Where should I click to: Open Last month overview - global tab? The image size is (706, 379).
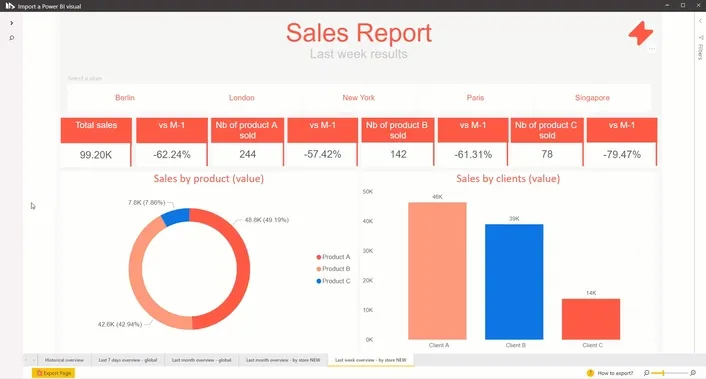tap(201, 360)
